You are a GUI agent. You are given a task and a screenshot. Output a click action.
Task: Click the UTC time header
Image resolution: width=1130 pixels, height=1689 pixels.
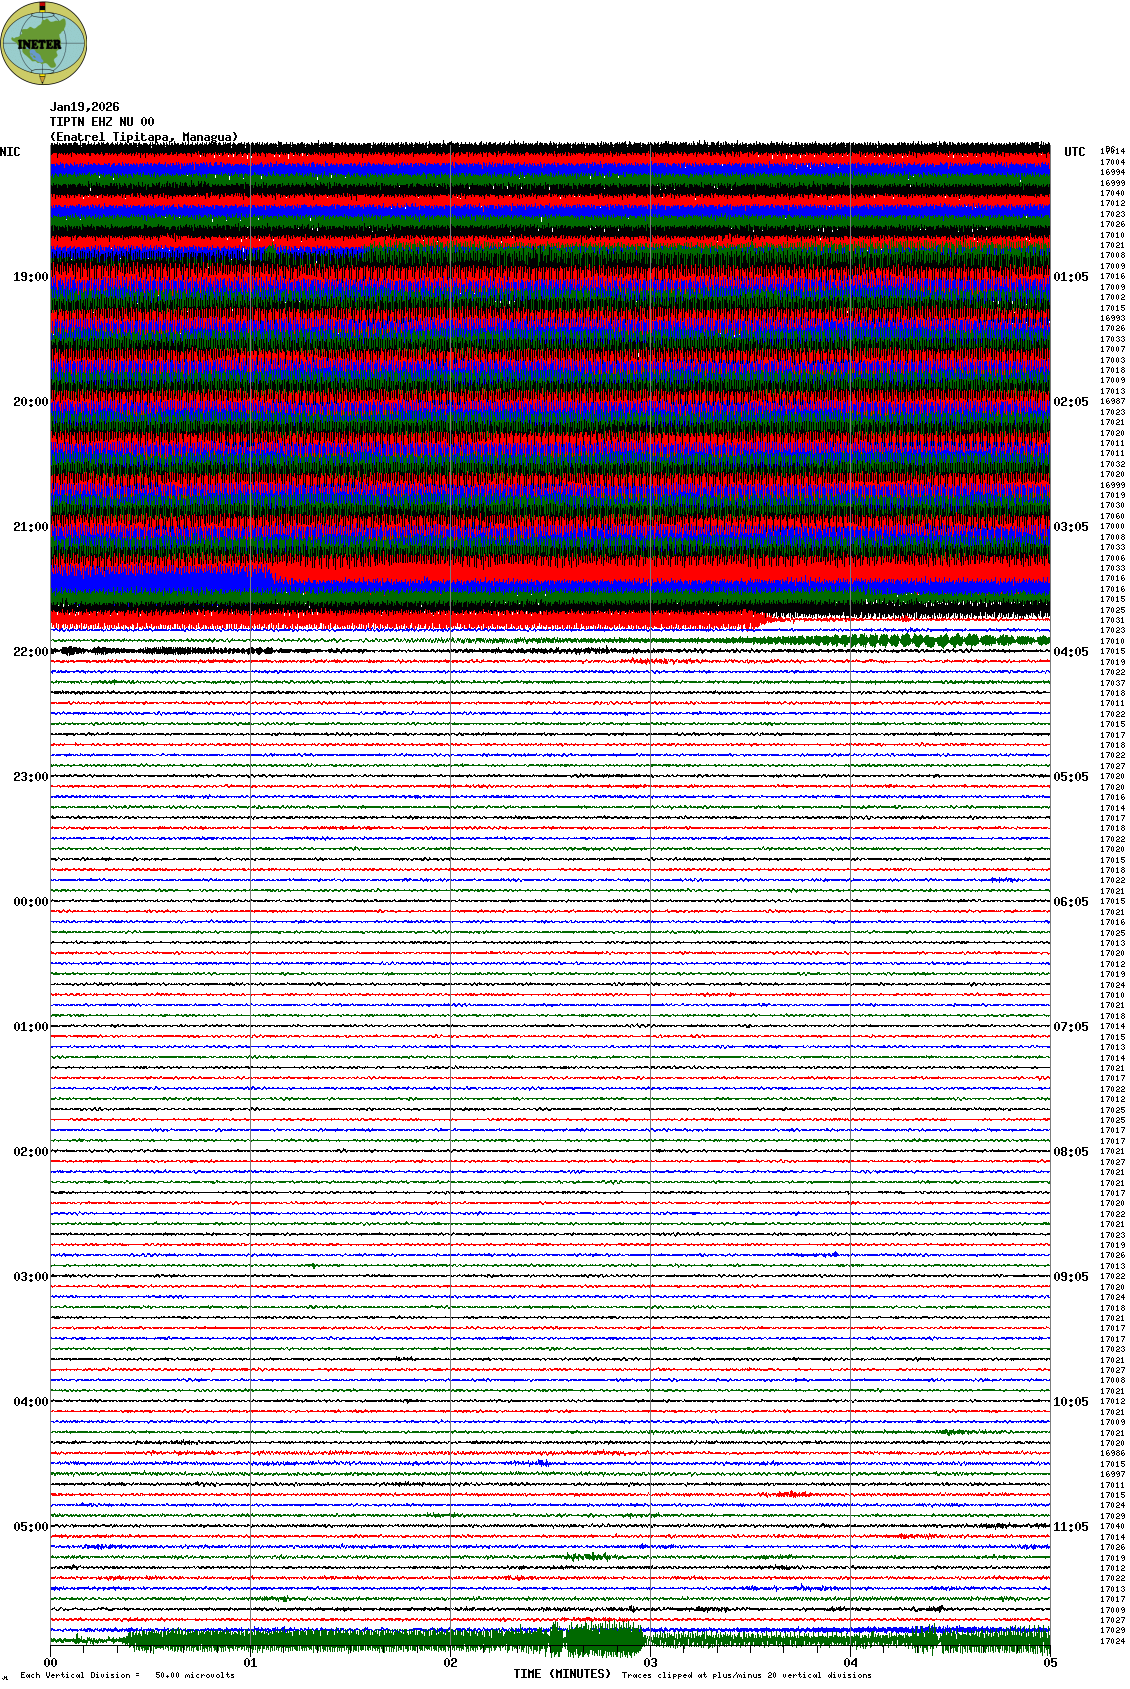pyautogui.click(x=1074, y=152)
